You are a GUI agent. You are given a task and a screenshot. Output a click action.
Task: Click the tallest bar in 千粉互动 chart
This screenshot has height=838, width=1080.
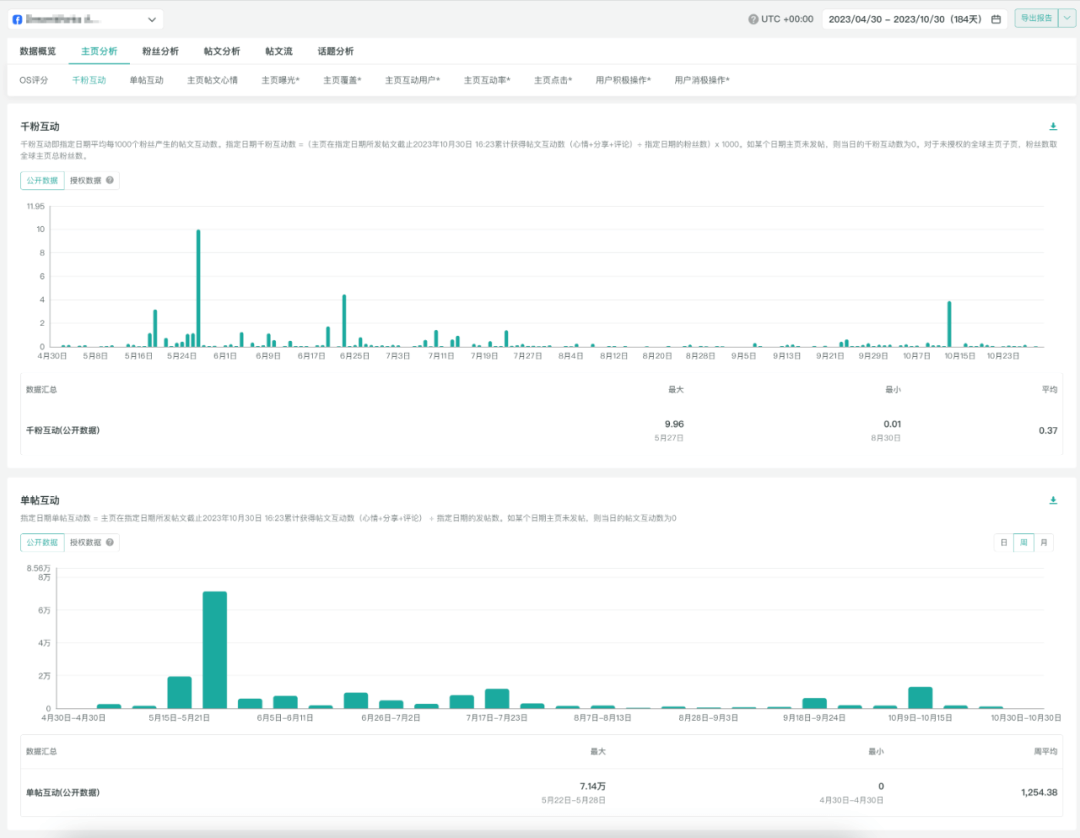(198, 288)
